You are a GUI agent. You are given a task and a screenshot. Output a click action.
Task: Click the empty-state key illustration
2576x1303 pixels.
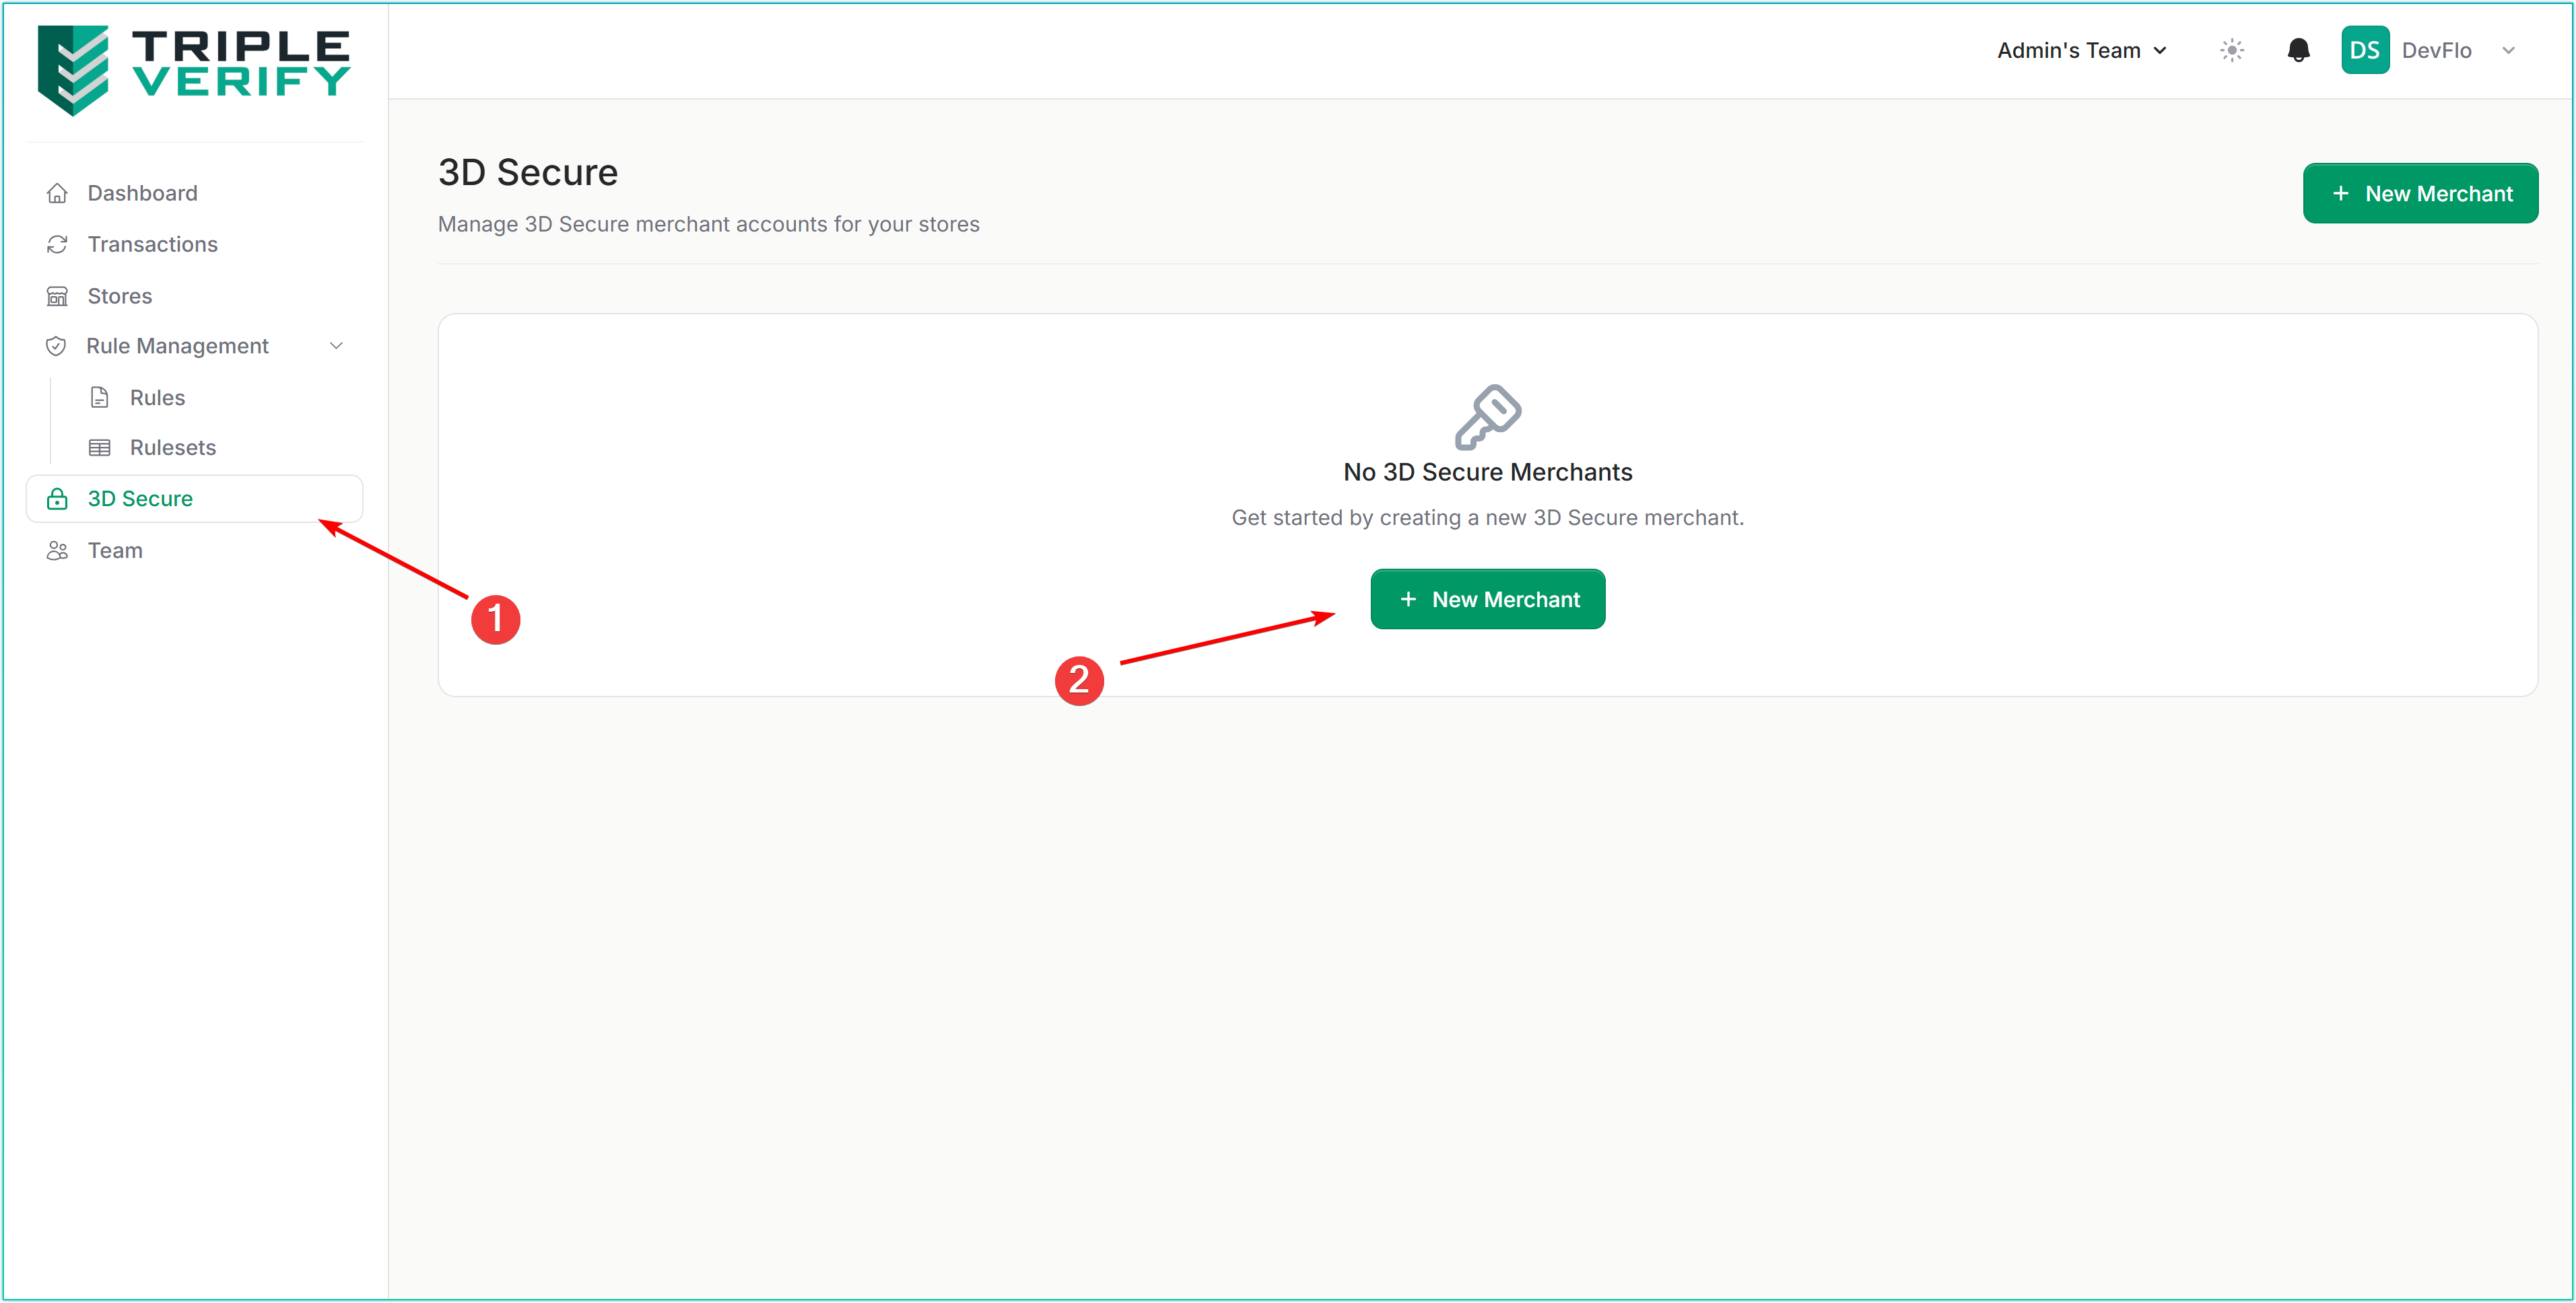coord(1487,416)
